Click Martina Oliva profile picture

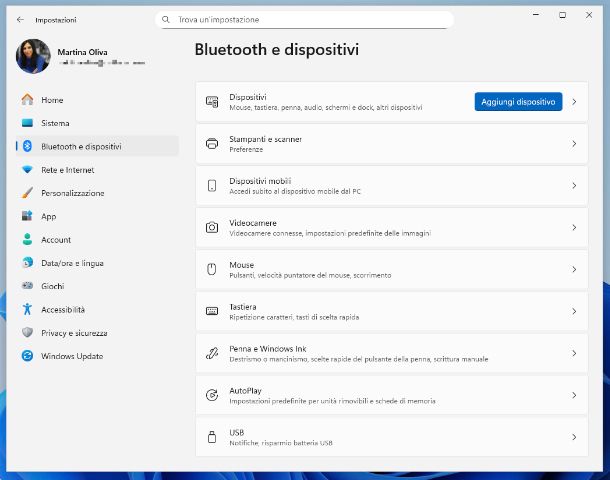[33, 56]
